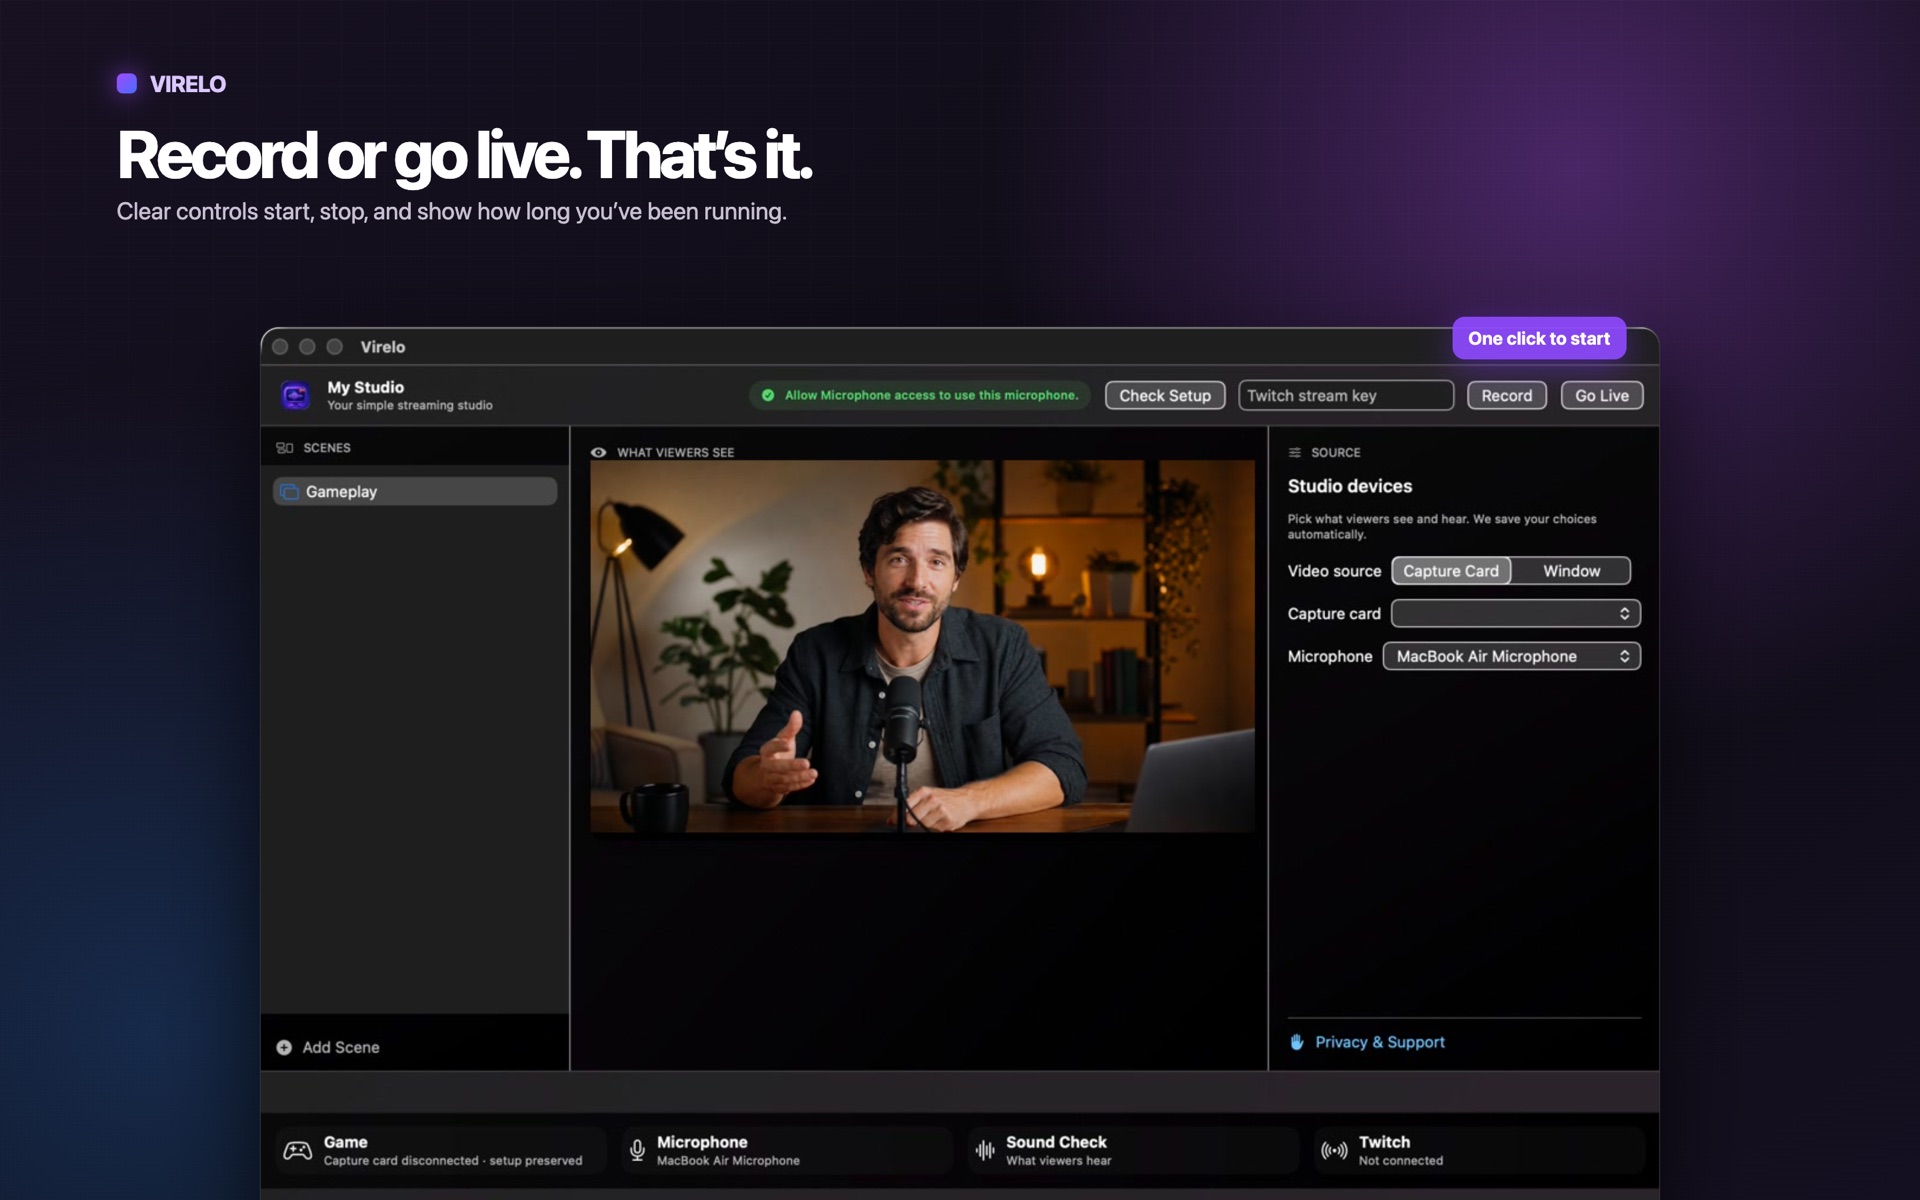Click the Check Setup button
The height and width of the screenshot is (1200, 1920).
tap(1165, 396)
